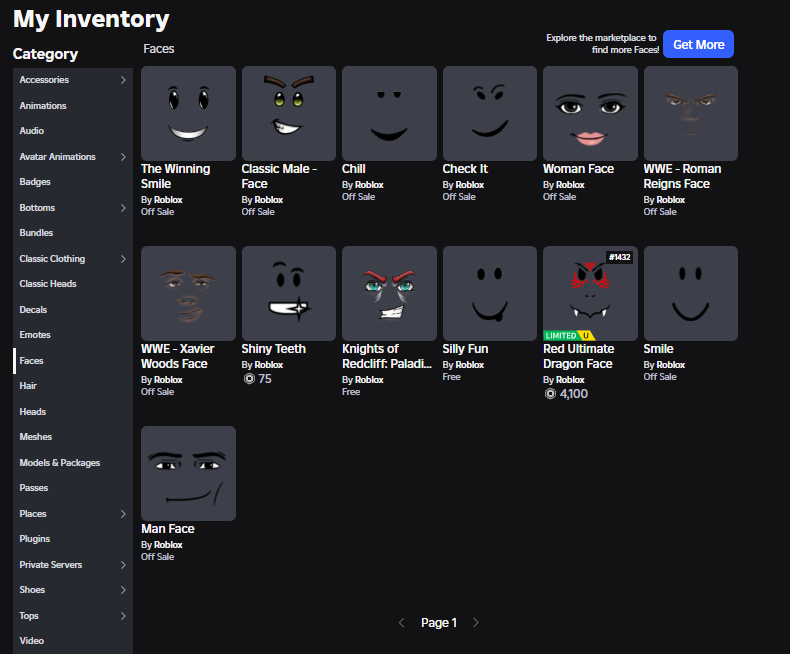This screenshot has height=654, width=790.
Task: Select the Animations category
Action: pyautogui.click(x=73, y=106)
